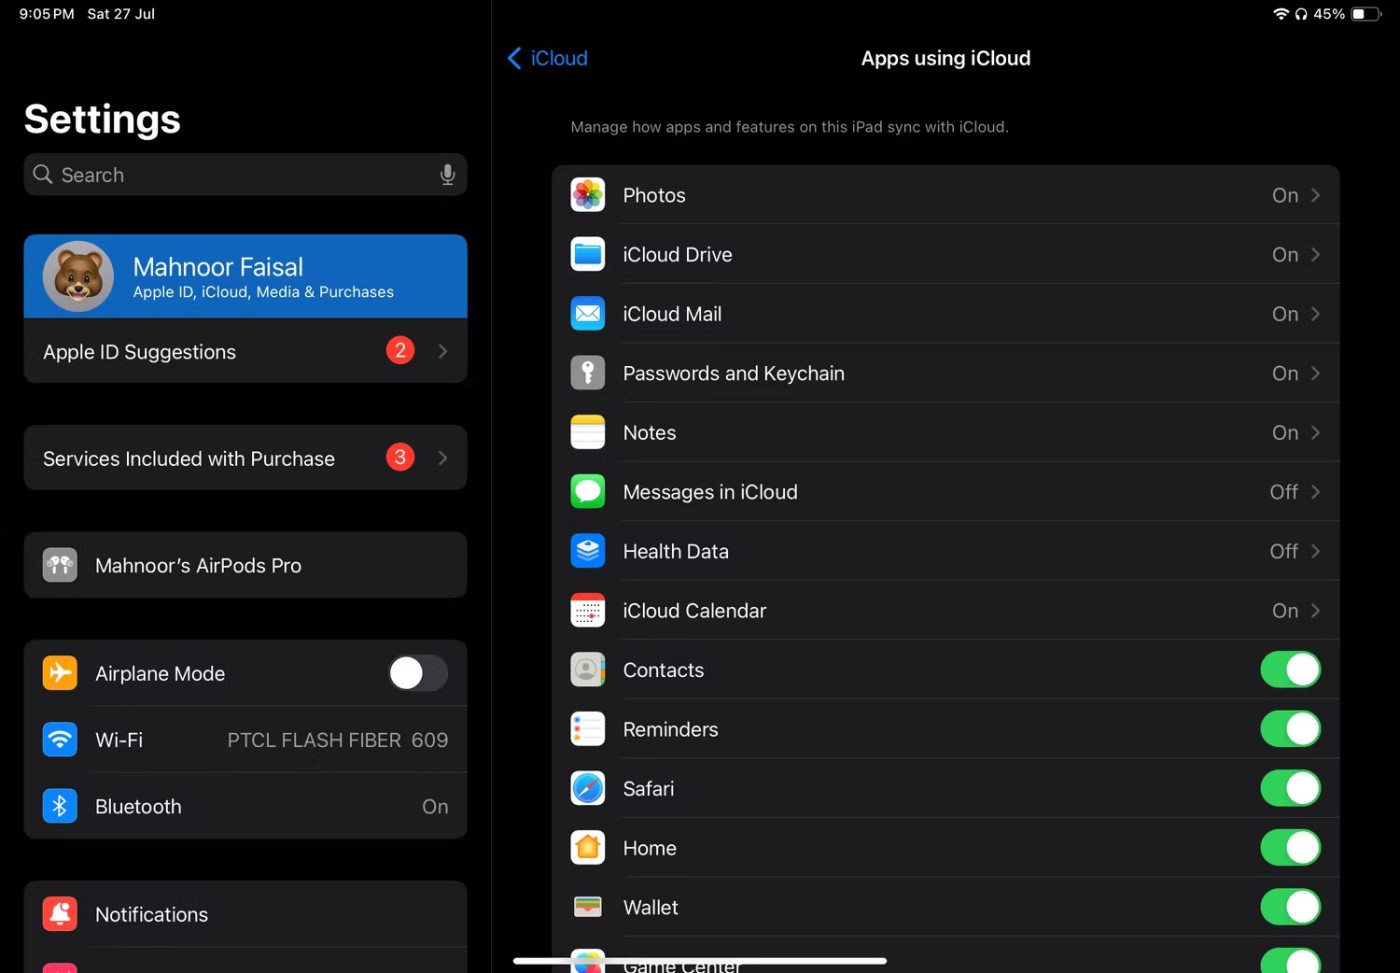
Task: Tap the Bluetooth icon in the sidebar
Action: [60, 806]
